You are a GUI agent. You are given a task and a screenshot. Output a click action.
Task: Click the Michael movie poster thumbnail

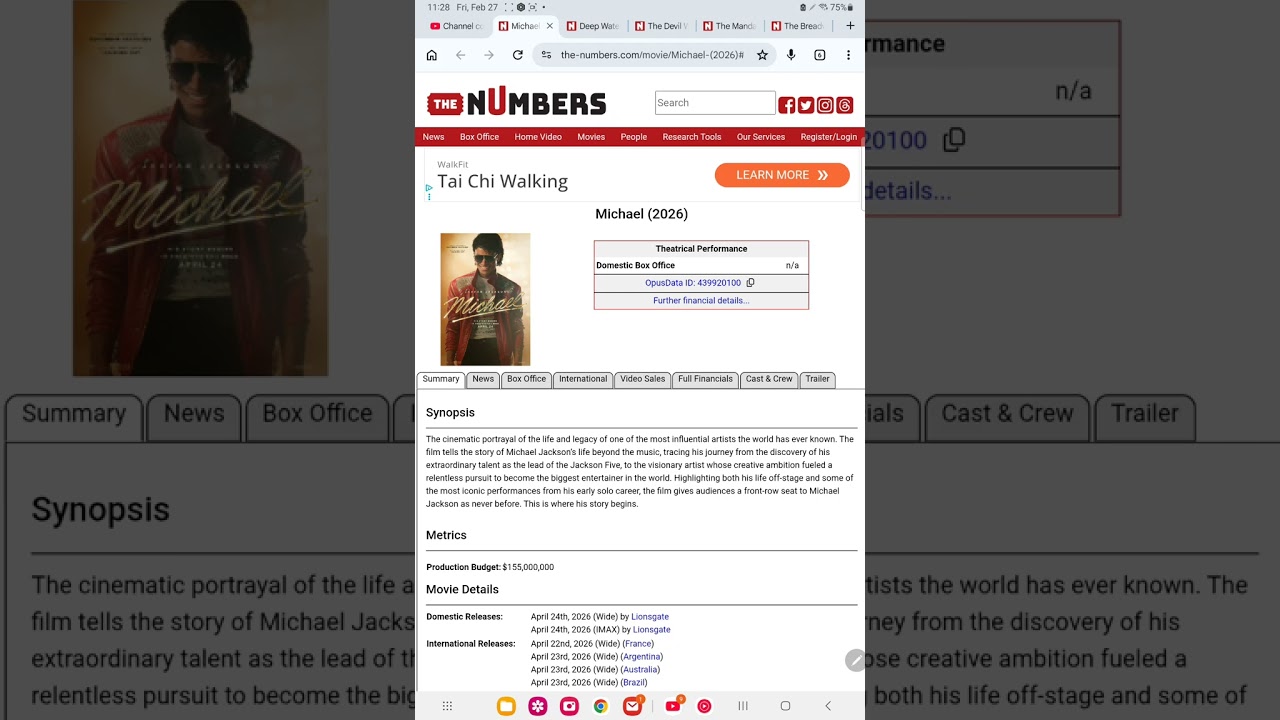(x=485, y=299)
